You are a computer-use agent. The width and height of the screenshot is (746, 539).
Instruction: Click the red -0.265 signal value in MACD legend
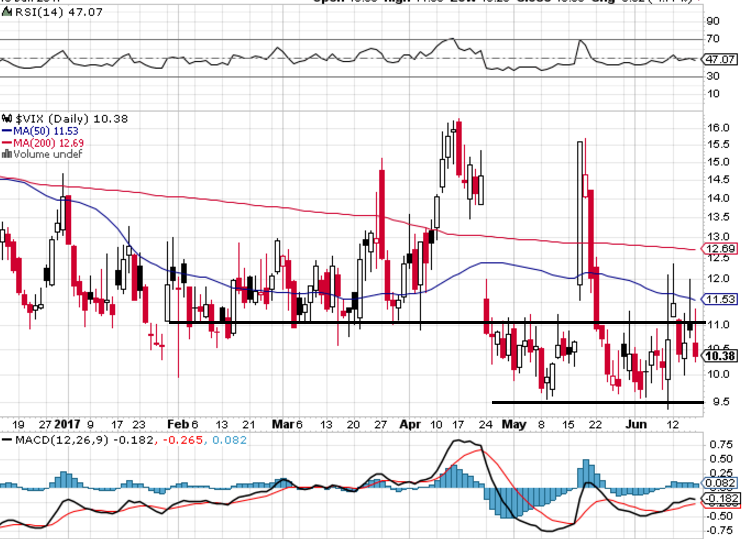[183, 440]
